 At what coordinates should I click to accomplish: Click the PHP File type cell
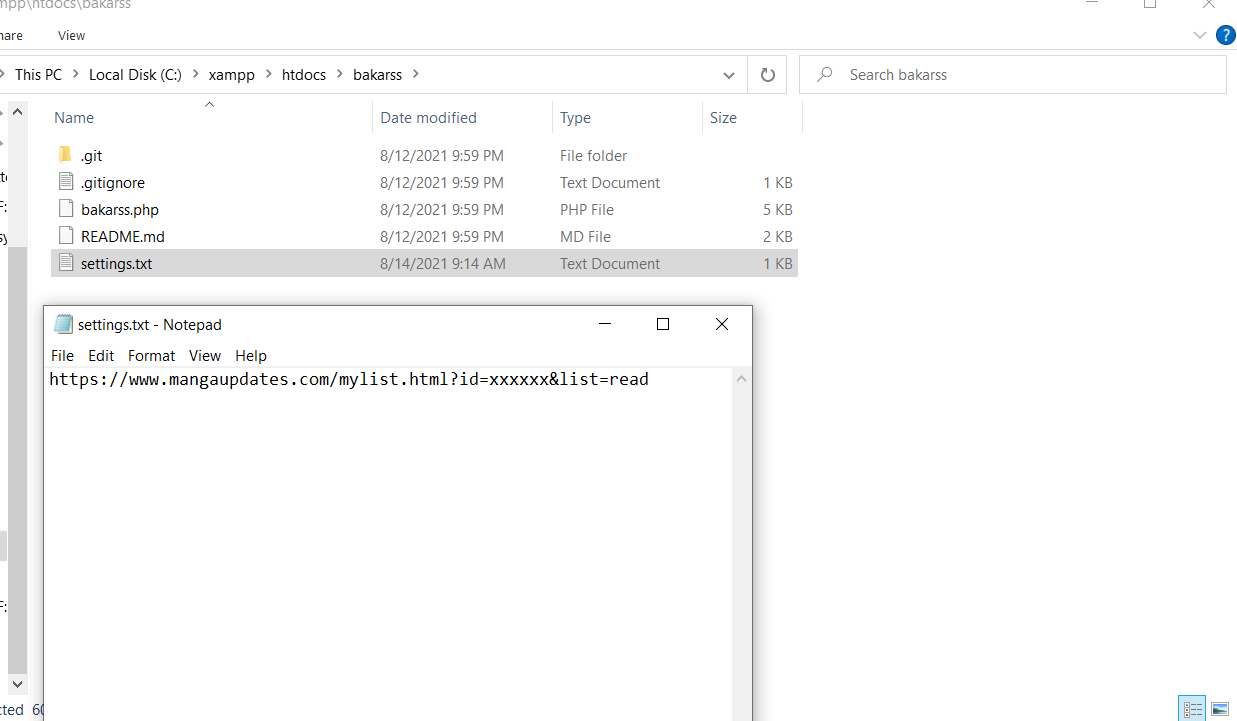click(x=587, y=210)
